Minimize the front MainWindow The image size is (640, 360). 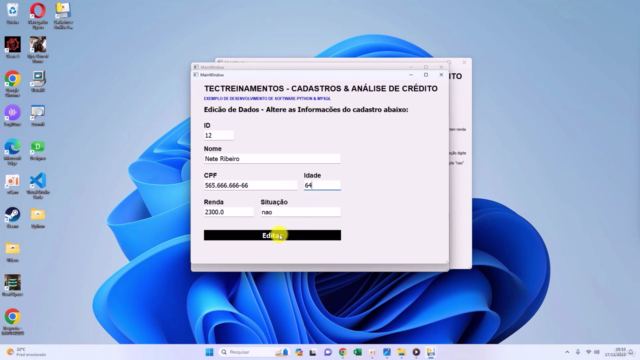tap(411, 75)
